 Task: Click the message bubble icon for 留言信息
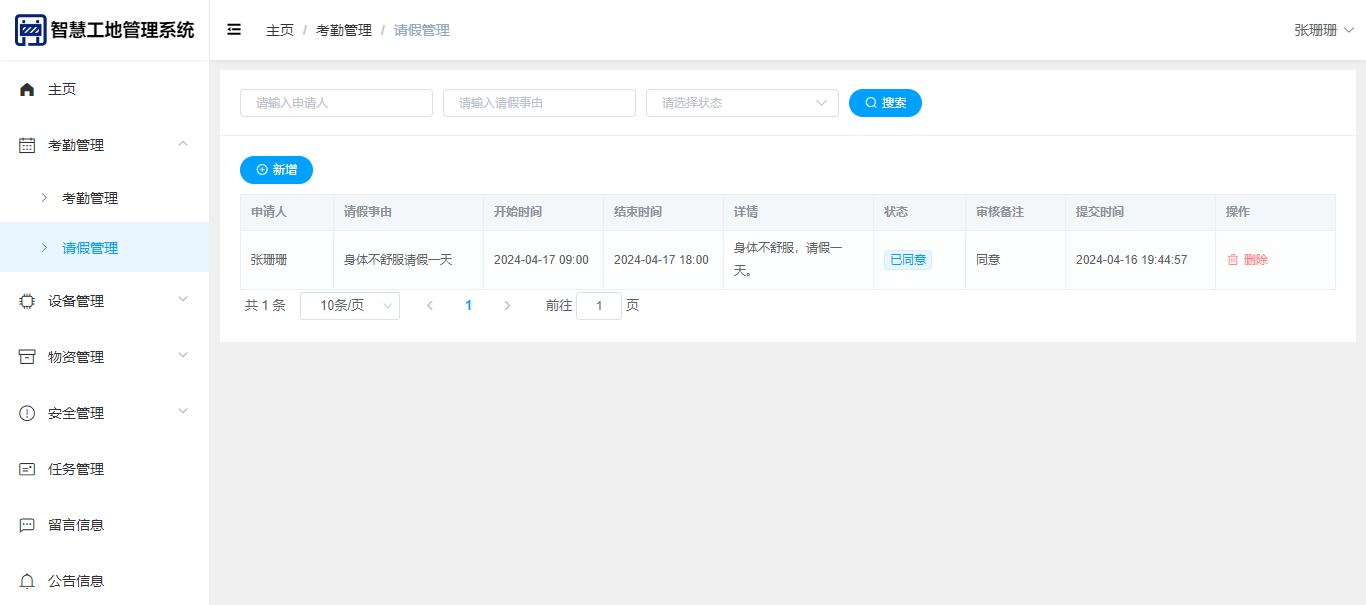tap(27, 526)
